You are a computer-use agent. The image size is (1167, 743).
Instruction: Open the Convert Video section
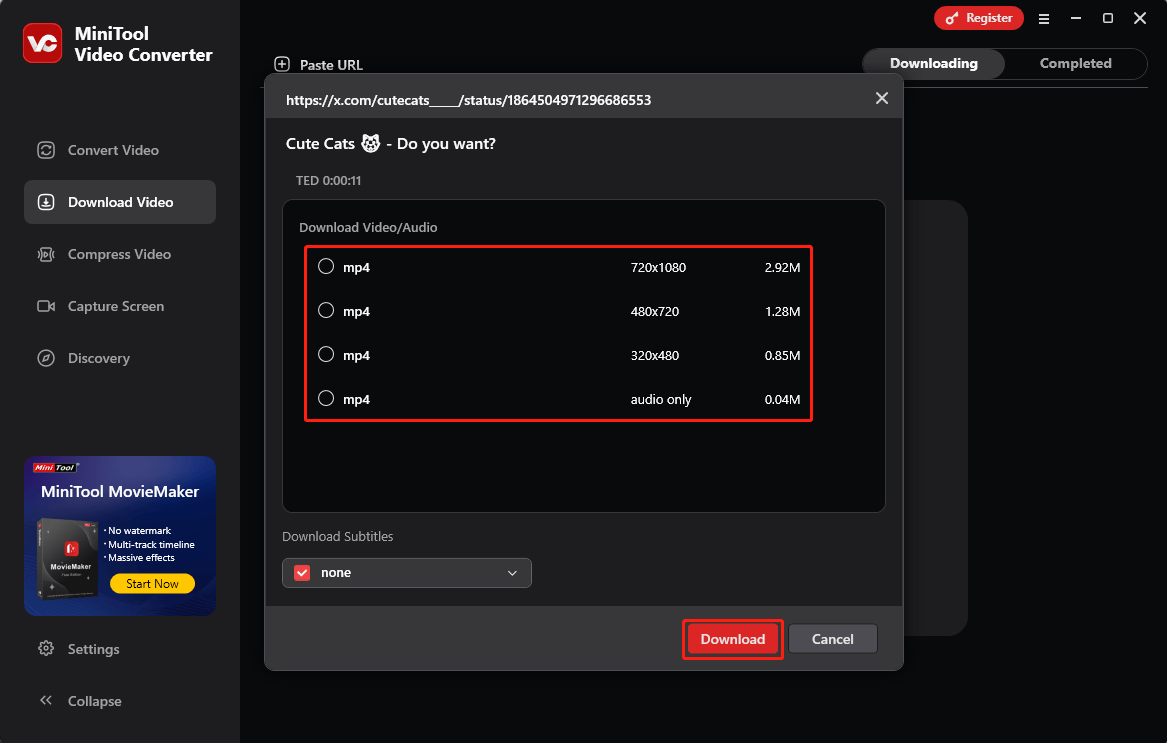click(120, 150)
